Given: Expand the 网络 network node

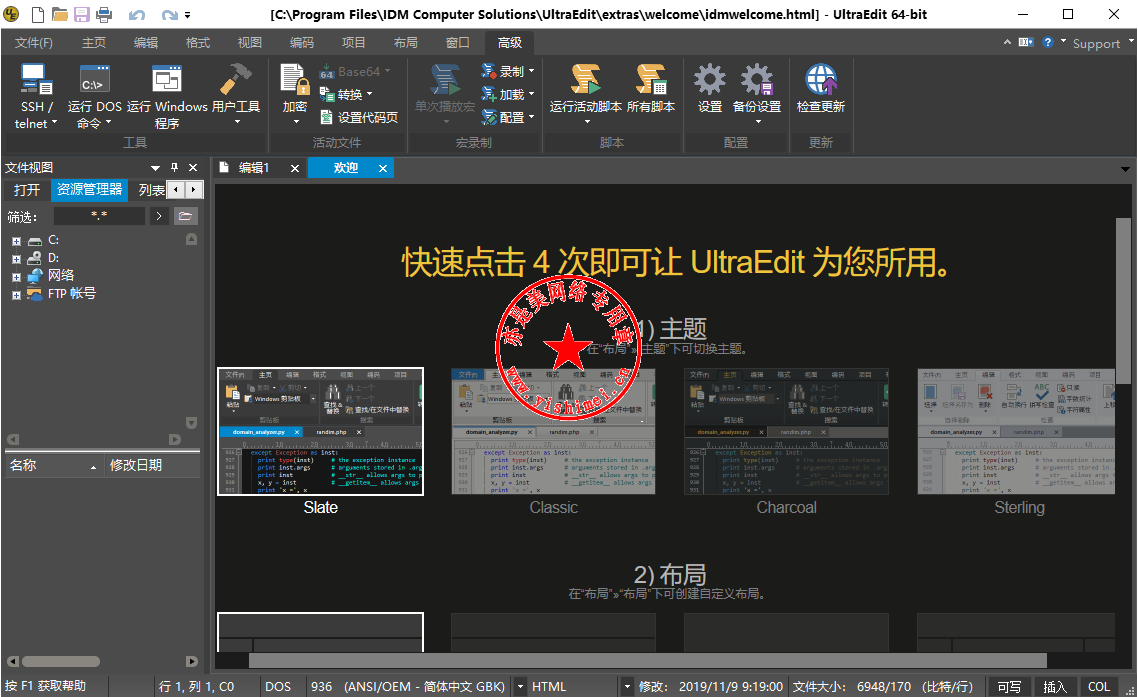Looking at the screenshot, I should click(x=16, y=277).
